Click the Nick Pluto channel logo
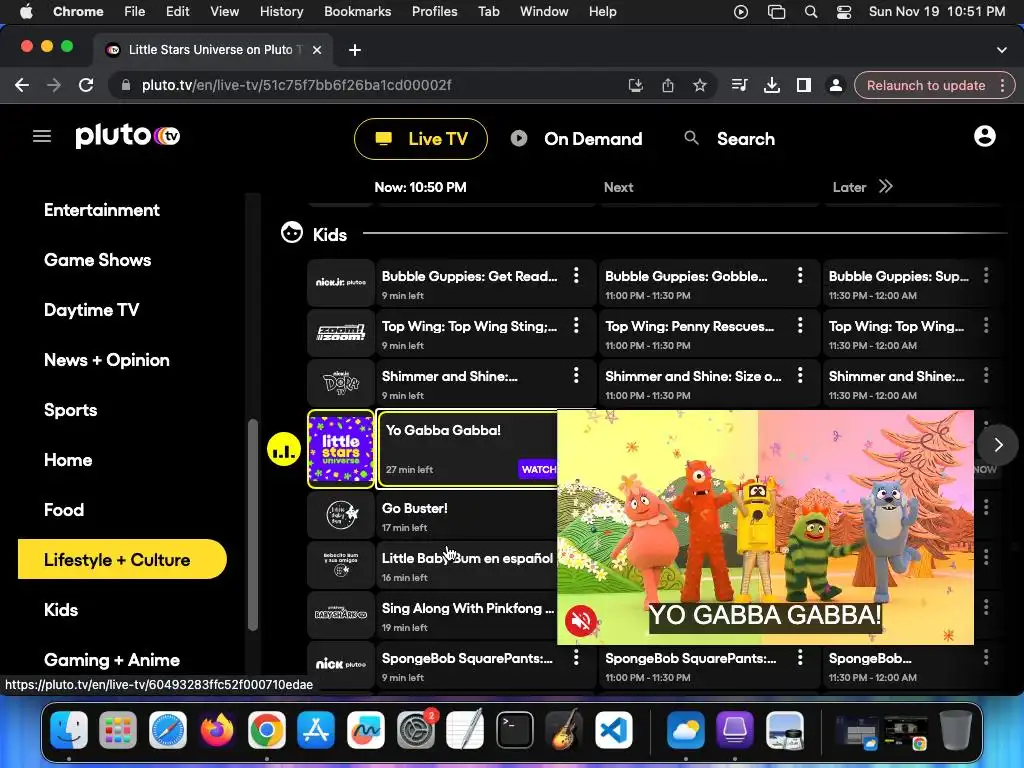This screenshot has height=768, width=1024. [x=341, y=664]
